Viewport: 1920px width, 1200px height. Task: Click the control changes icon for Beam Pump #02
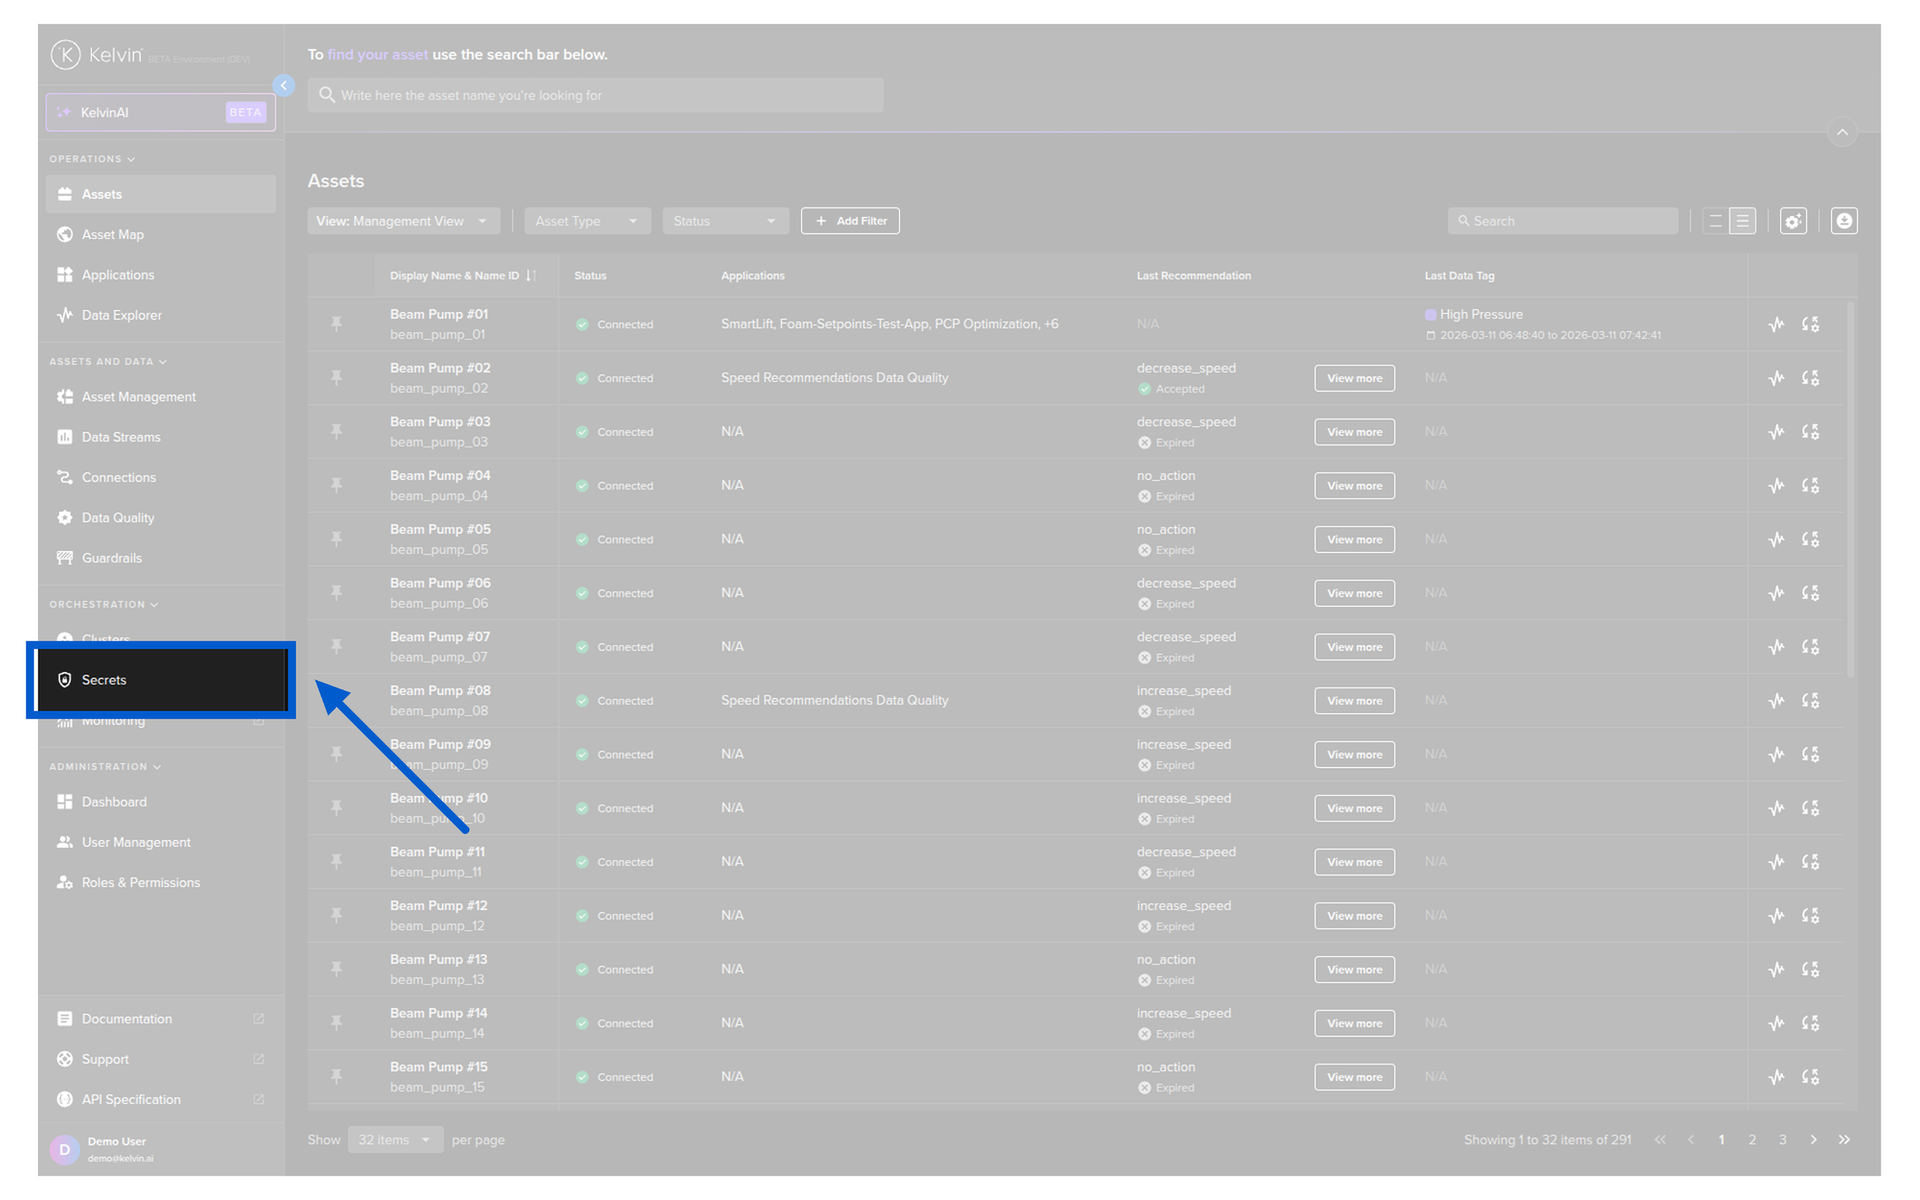(1810, 378)
